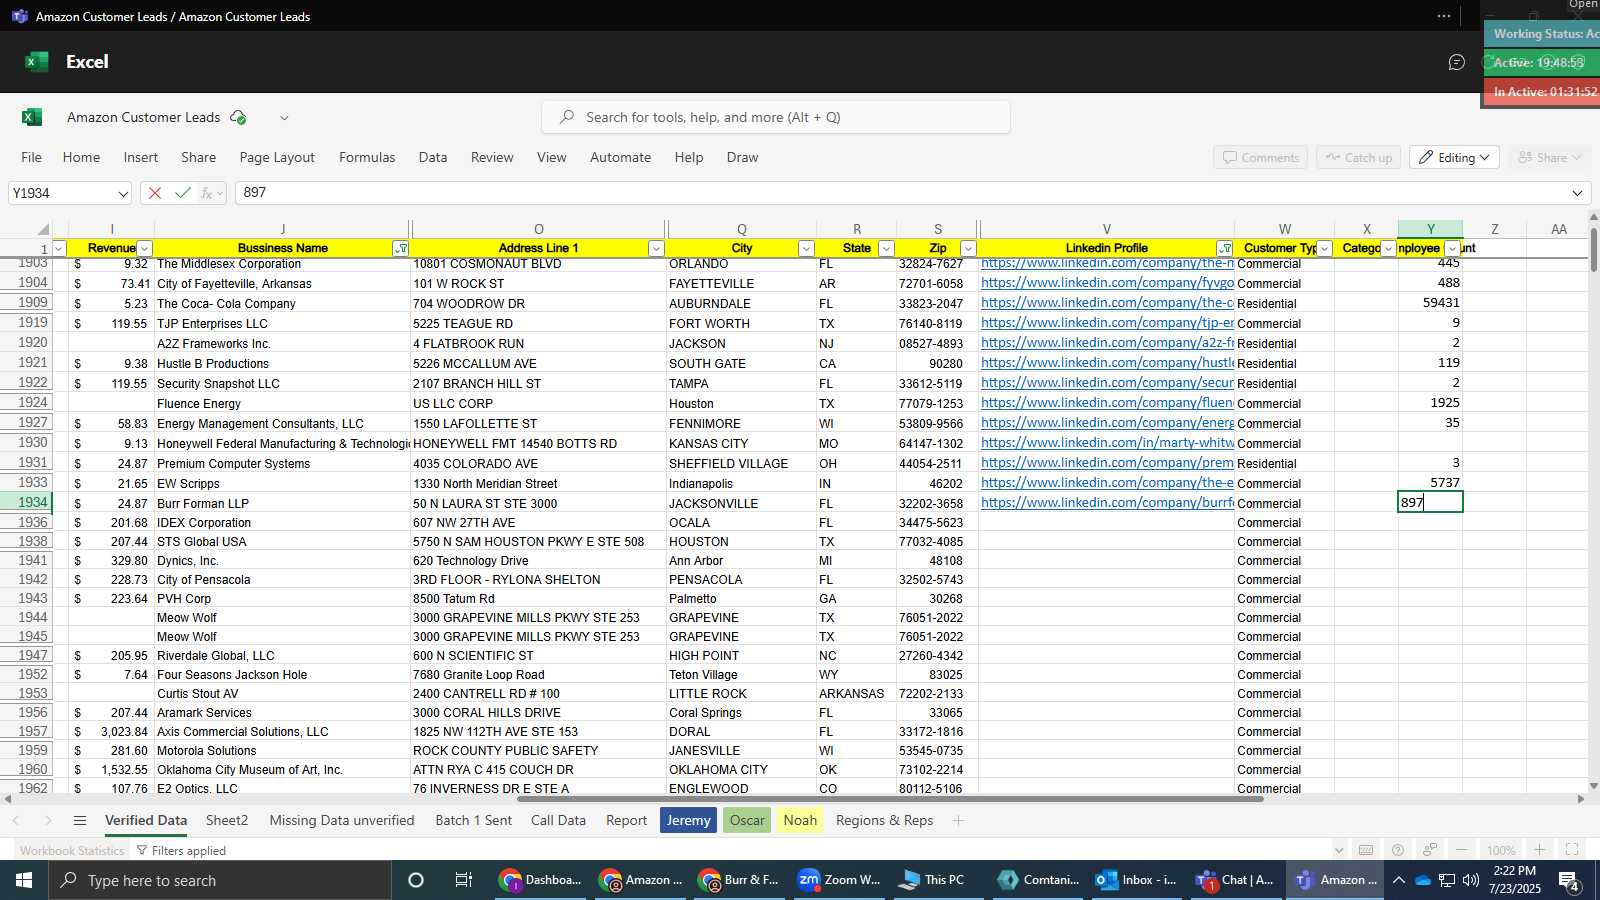Open the Teams app more options ellipsis
The height and width of the screenshot is (900, 1600).
pos(1443,16)
